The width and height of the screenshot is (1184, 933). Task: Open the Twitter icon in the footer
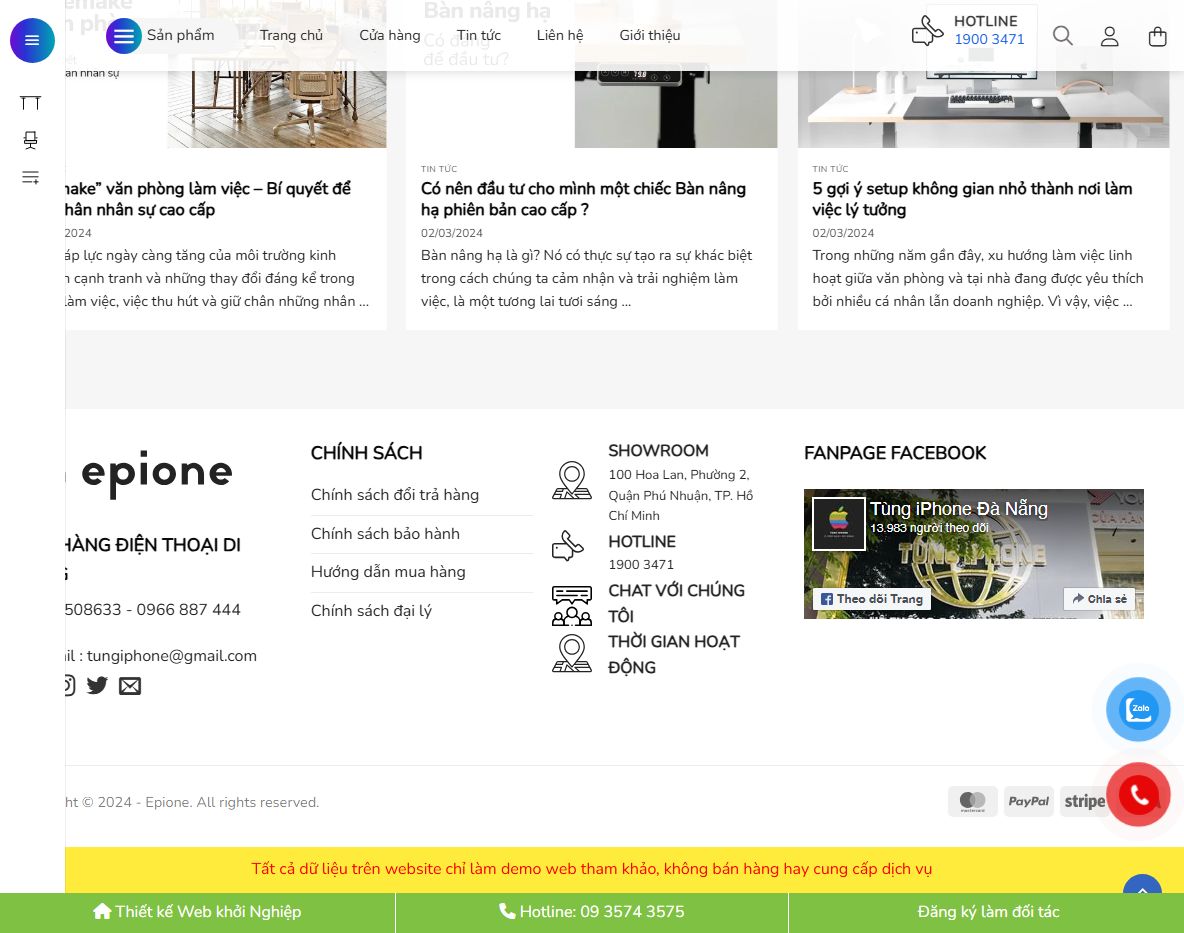(x=97, y=685)
